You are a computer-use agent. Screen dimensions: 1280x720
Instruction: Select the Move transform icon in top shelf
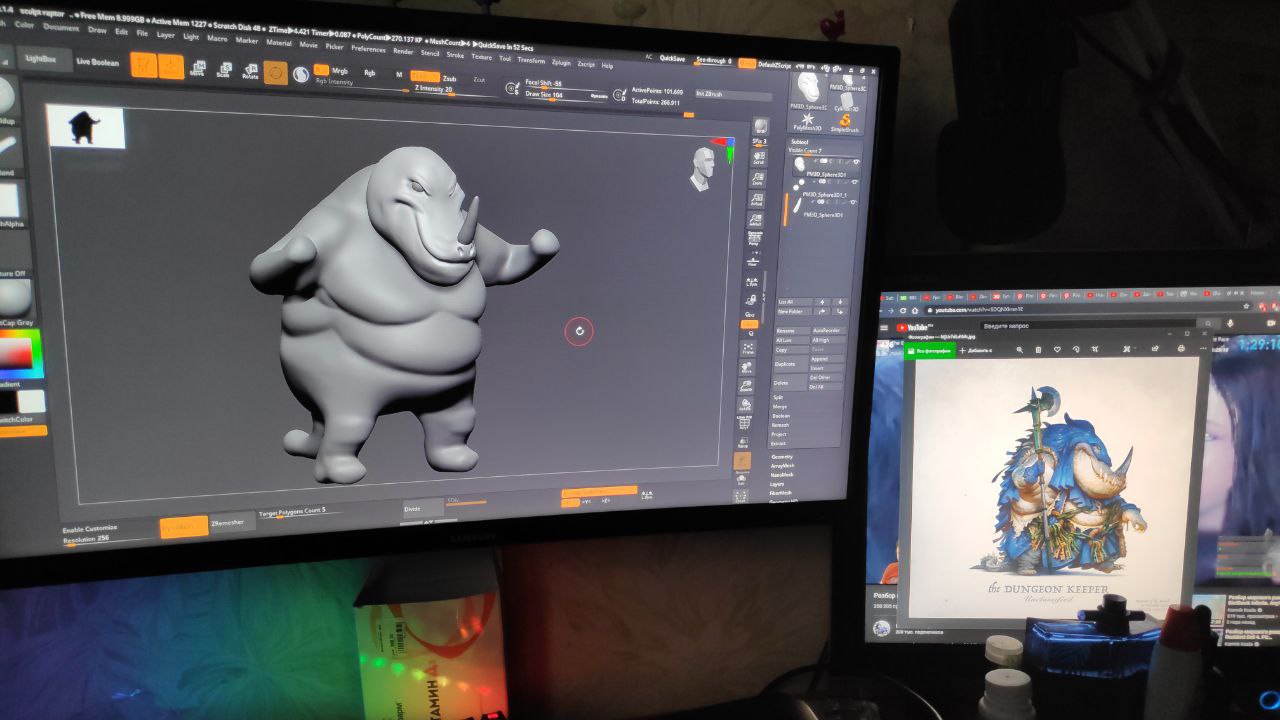197,69
